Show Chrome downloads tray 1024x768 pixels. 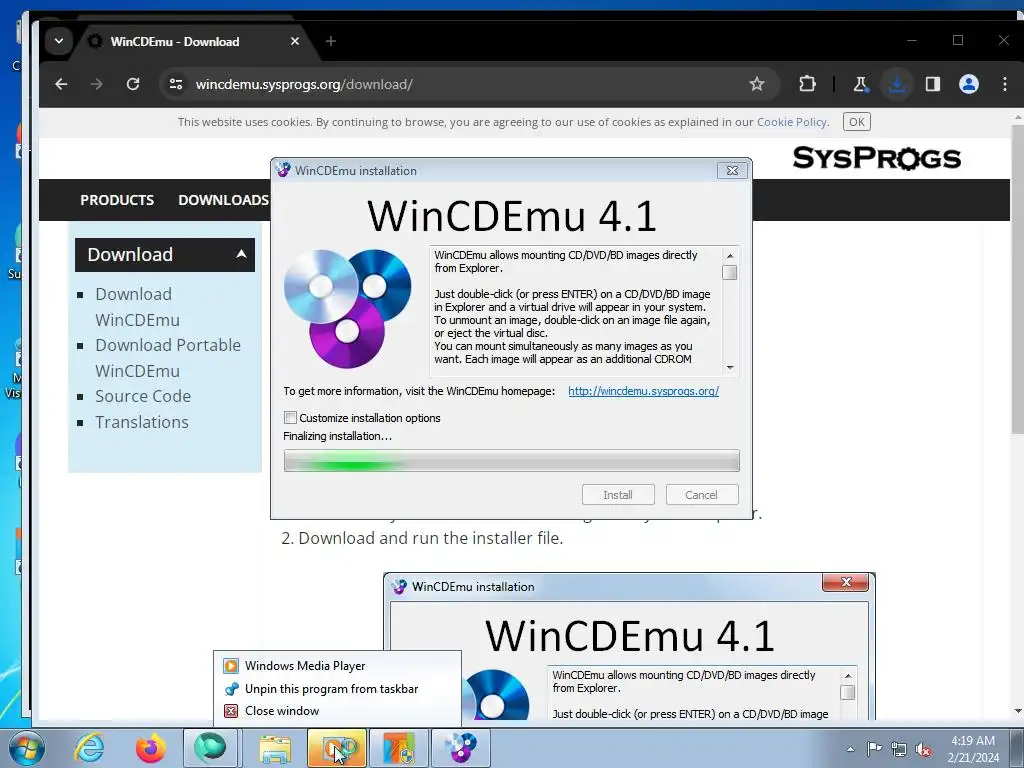(x=897, y=84)
